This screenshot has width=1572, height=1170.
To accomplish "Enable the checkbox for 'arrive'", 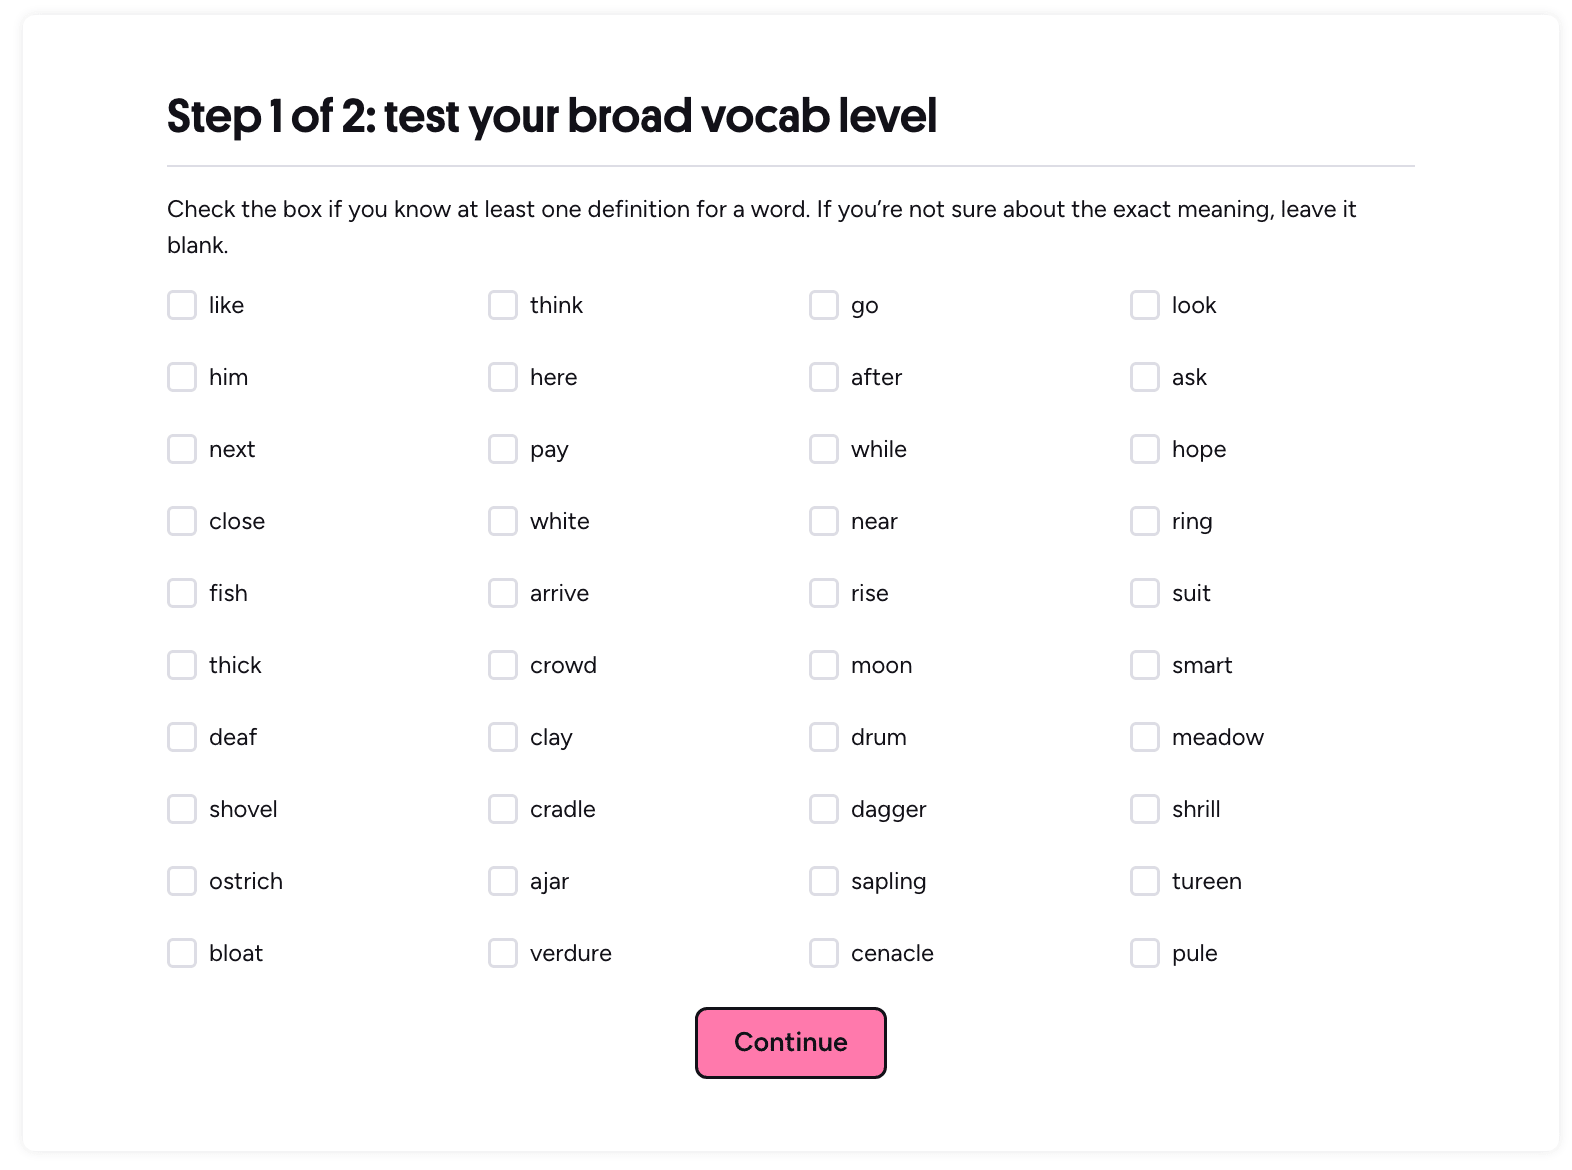I will 502,592.
